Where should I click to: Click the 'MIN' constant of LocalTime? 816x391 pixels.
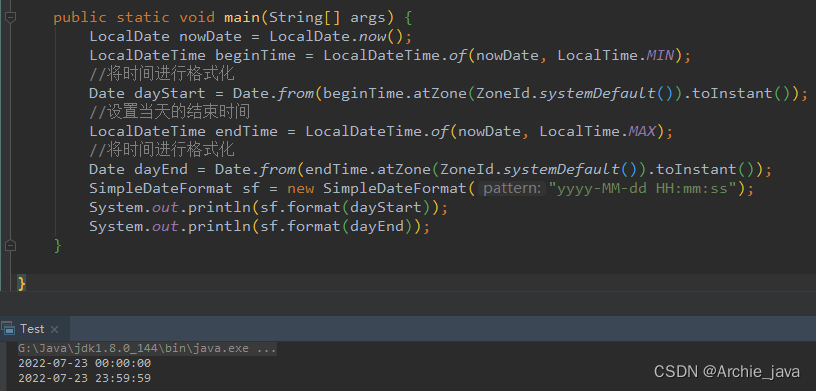click(x=660, y=55)
